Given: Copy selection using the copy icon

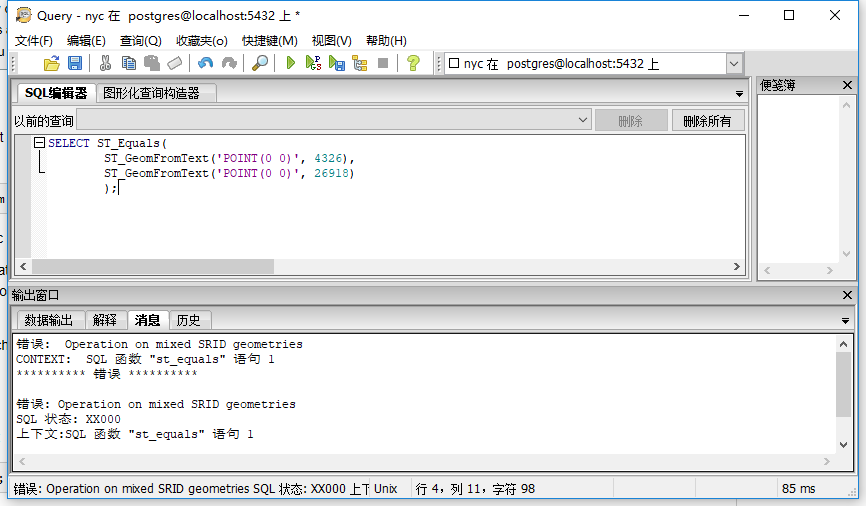Looking at the screenshot, I should pos(129,64).
